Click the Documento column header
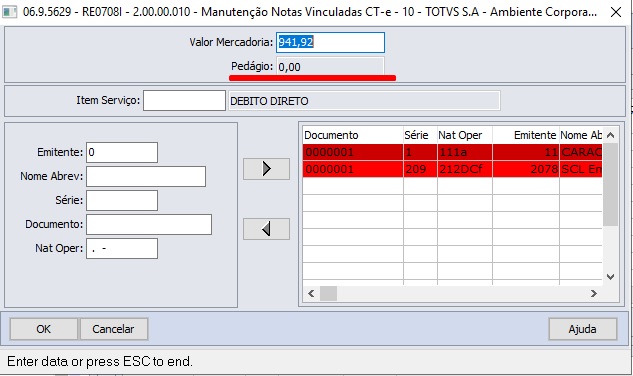Viewport: 633px width, 376px height. coord(353,135)
